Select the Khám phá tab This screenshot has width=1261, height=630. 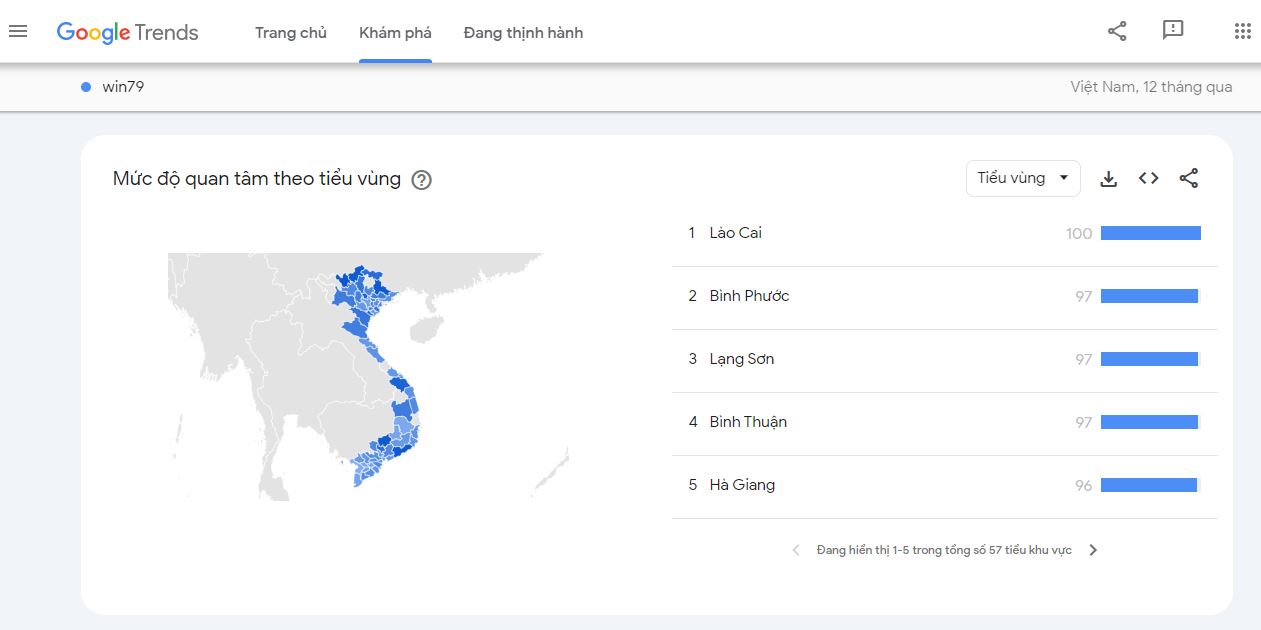pyautogui.click(x=395, y=33)
